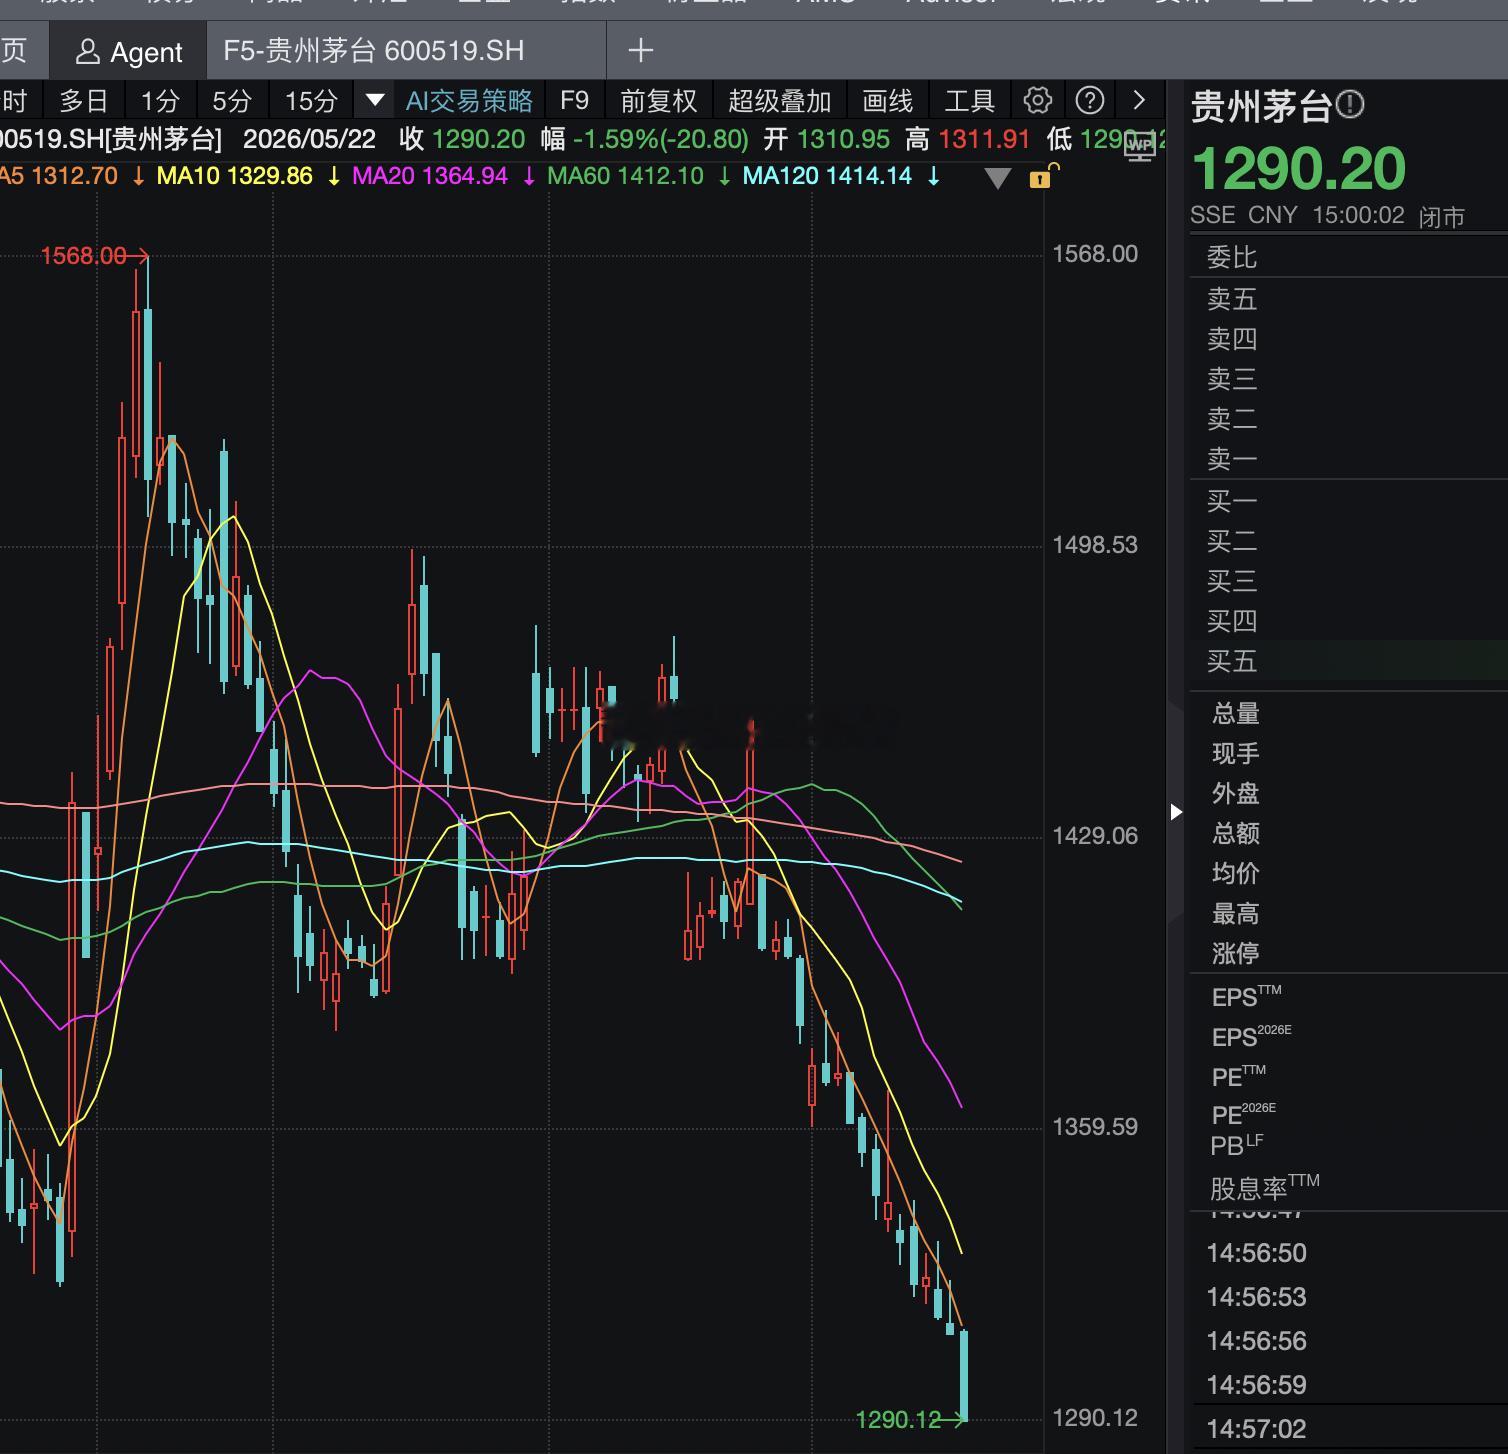Select the 卖三 order book row

tap(1348, 379)
